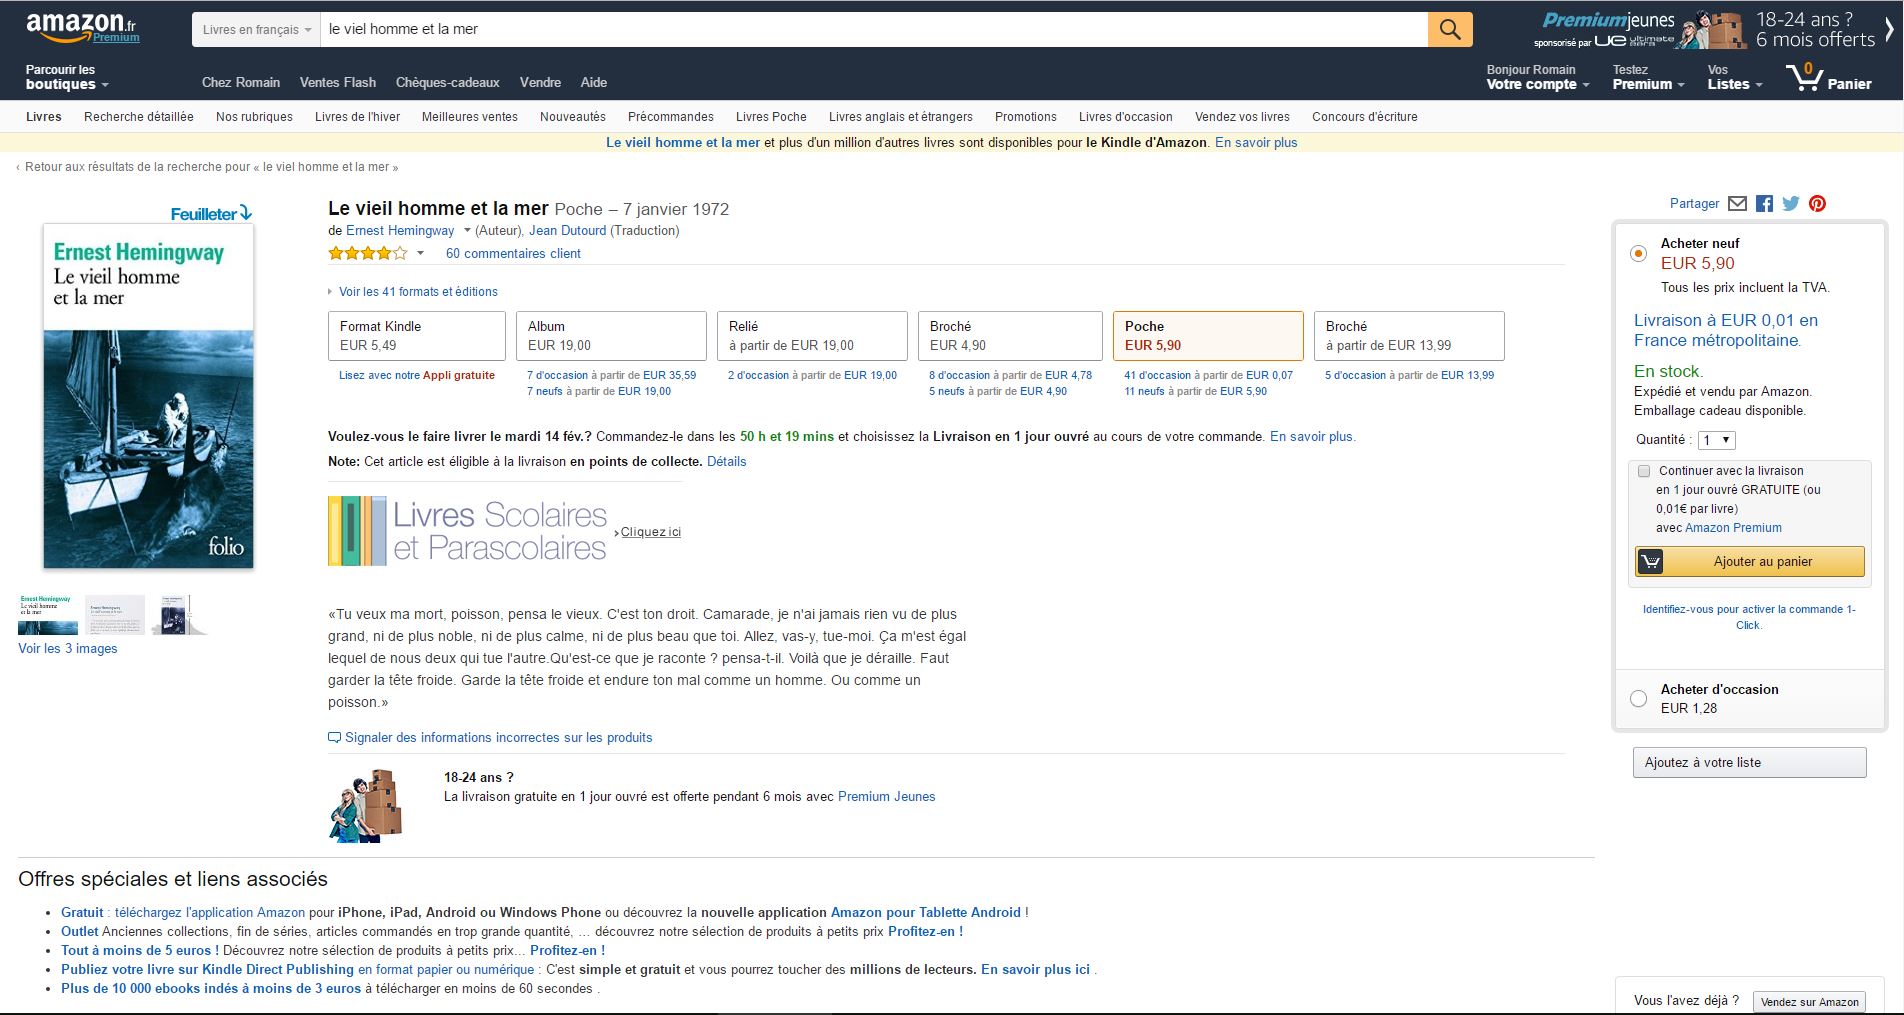Share on Twitter icon
Screen dimensions: 1904x1015
pyautogui.click(x=1791, y=204)
